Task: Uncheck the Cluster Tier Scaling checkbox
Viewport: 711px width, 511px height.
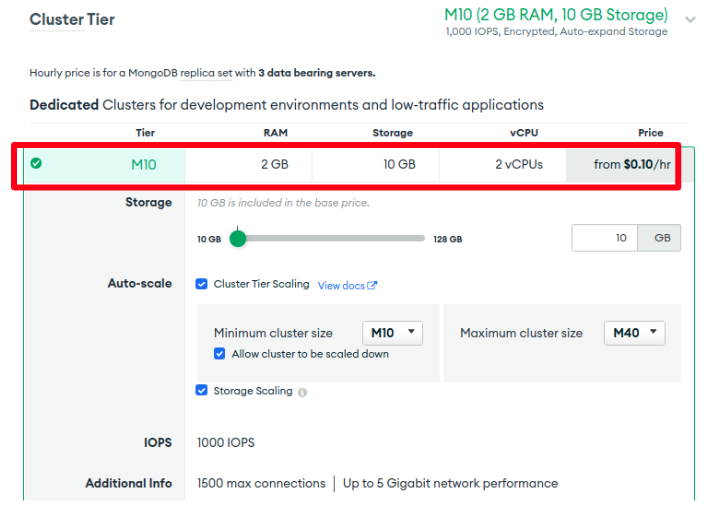Action: tap(201, 284)
